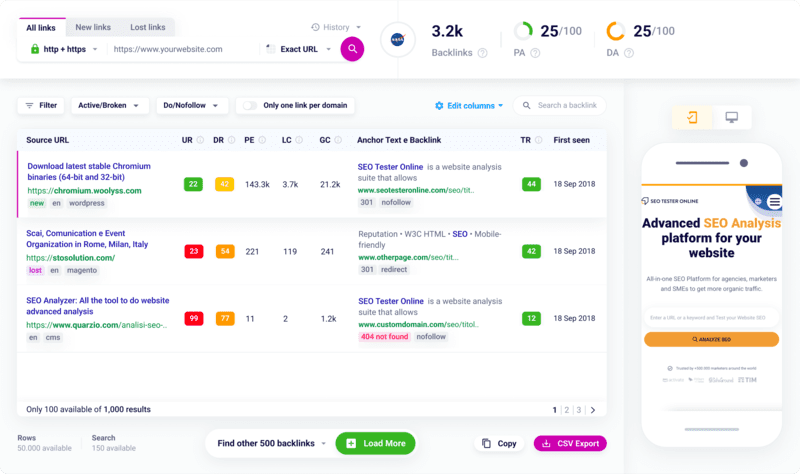This screenshot has height=474, width=800.
Task: Open the stosolution.com source link
Action: click(x=70, y=258)
